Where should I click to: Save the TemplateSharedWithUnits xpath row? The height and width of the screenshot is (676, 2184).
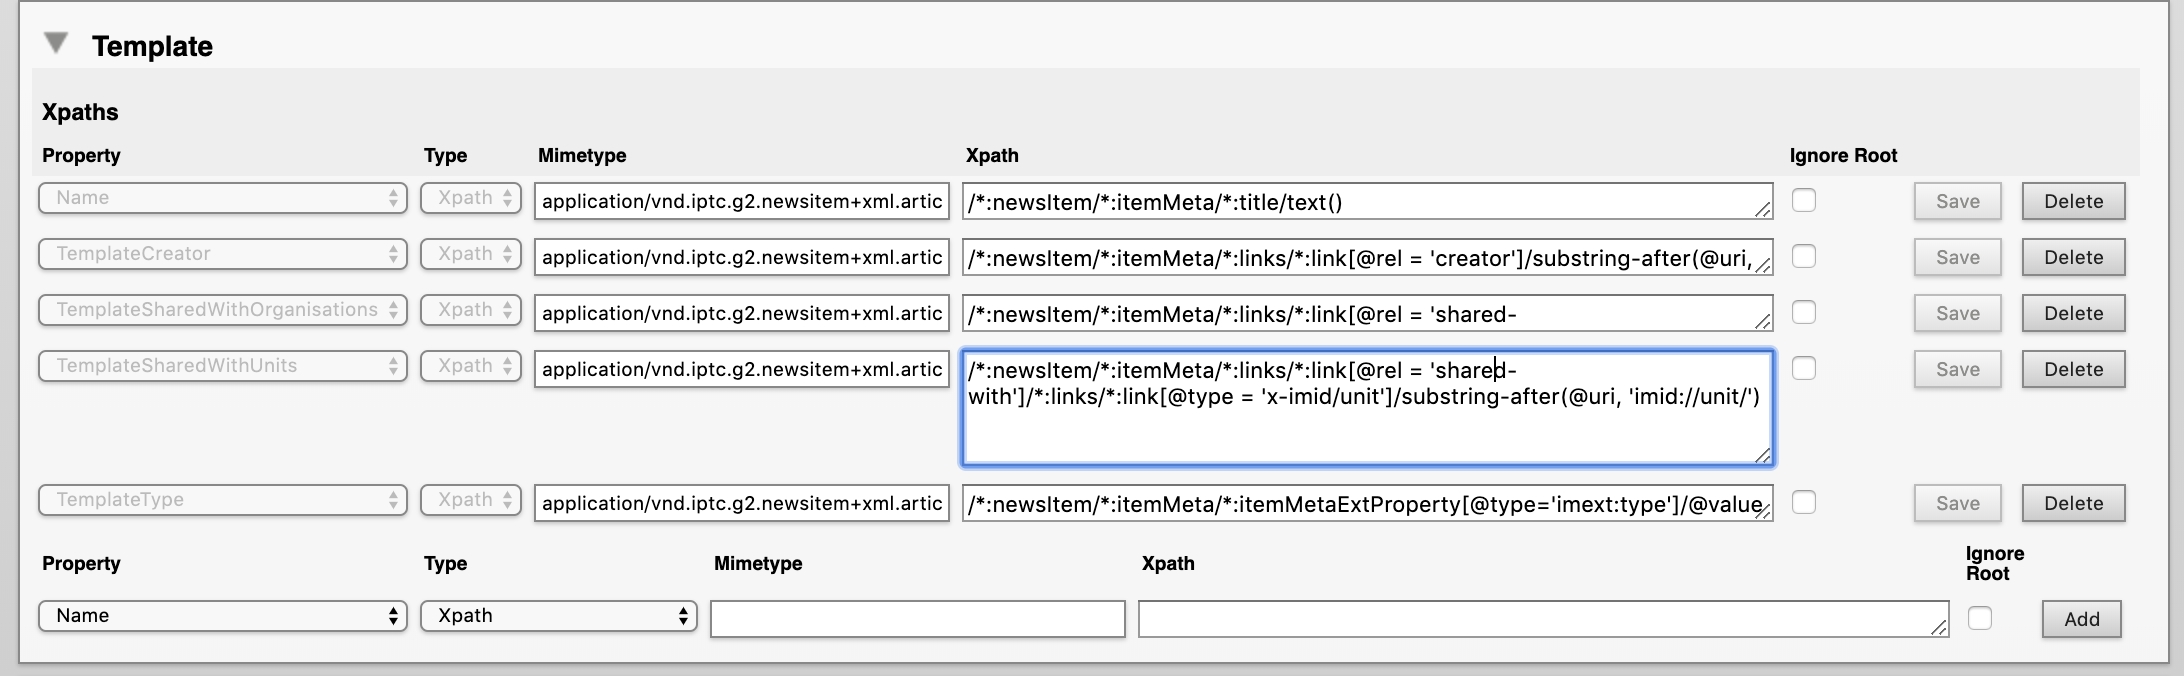tap(1957, 370)
